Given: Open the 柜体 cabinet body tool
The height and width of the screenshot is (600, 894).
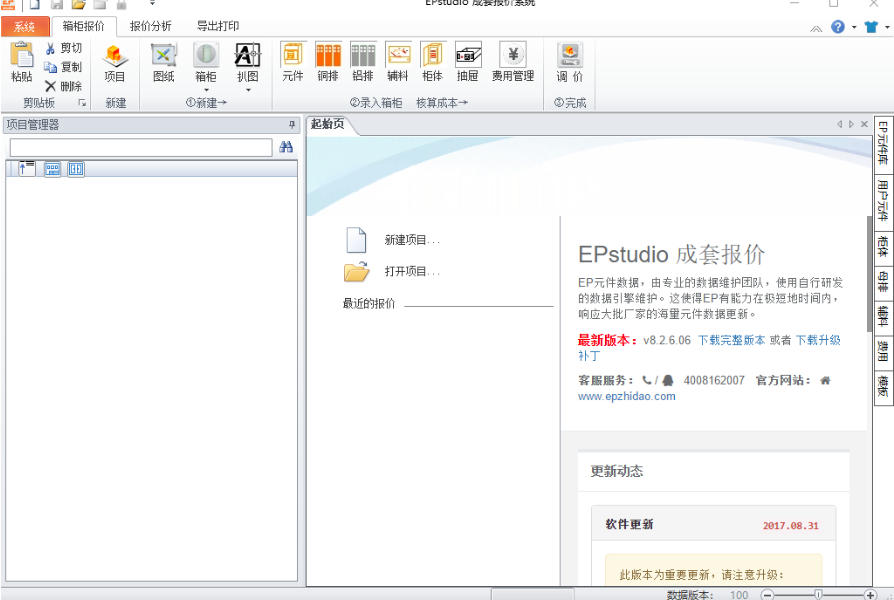Looking at the screenshot, I should pyautogui.click(x=432, y=62).
